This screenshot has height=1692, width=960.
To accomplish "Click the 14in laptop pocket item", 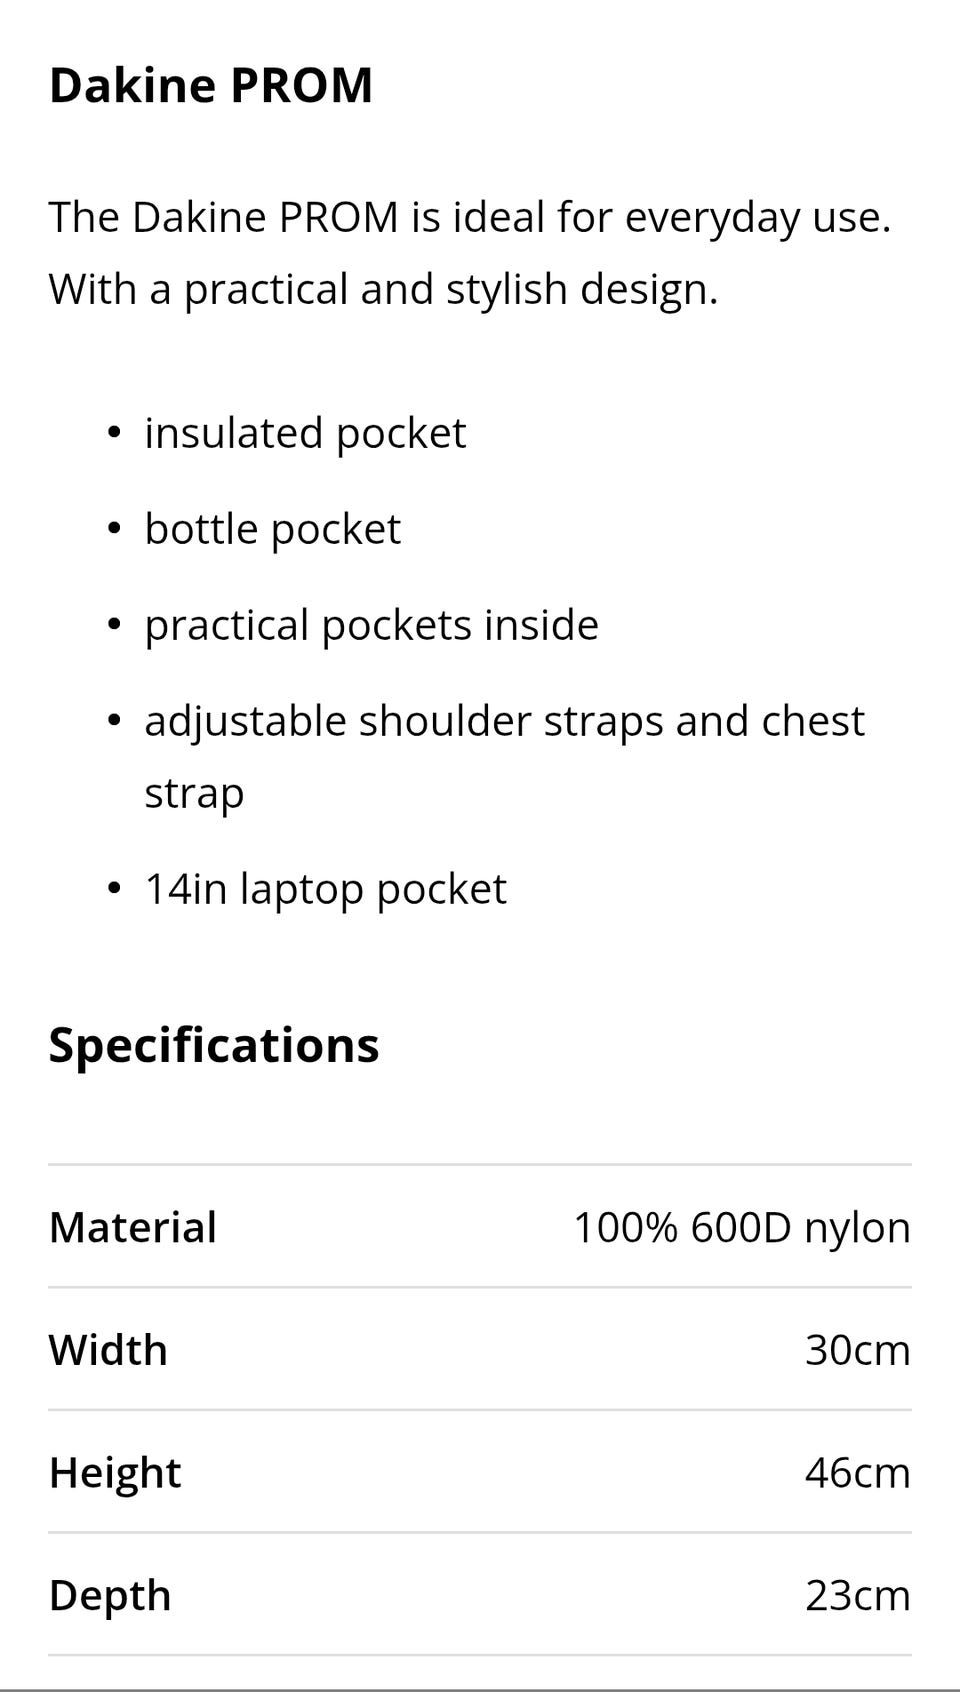I will pos(325,889).
